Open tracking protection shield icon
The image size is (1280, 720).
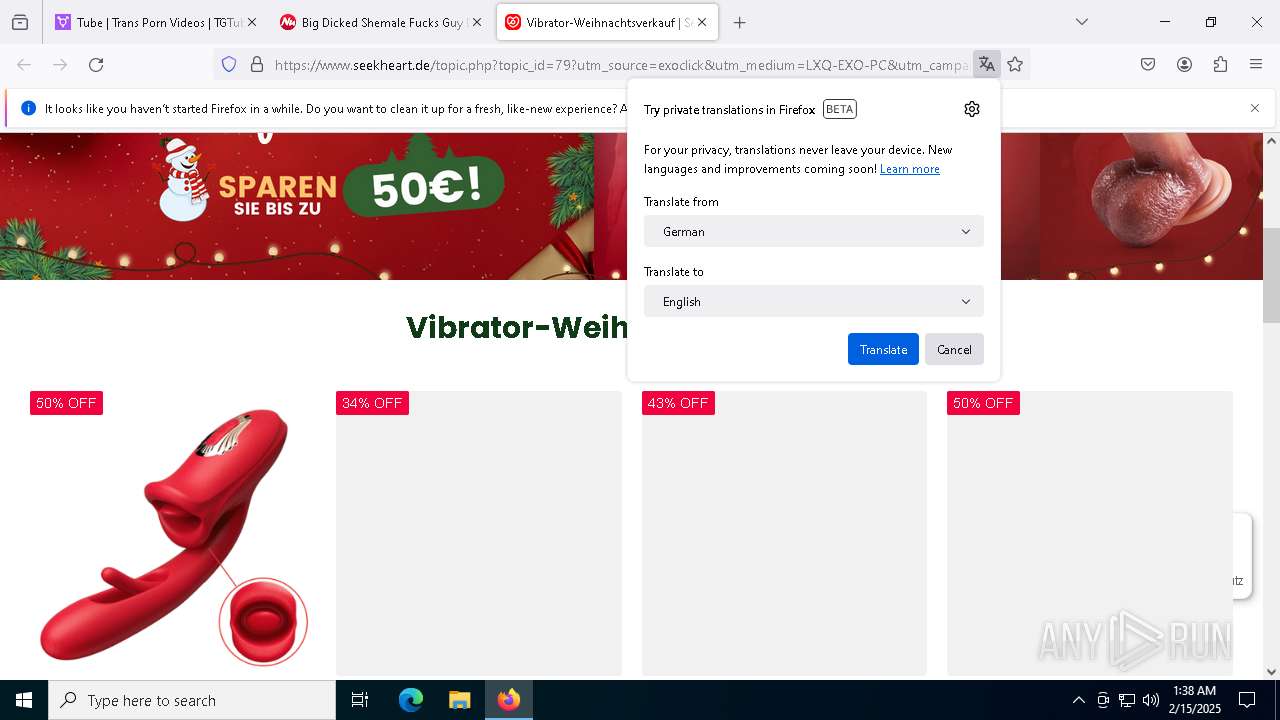coord(229,65)
